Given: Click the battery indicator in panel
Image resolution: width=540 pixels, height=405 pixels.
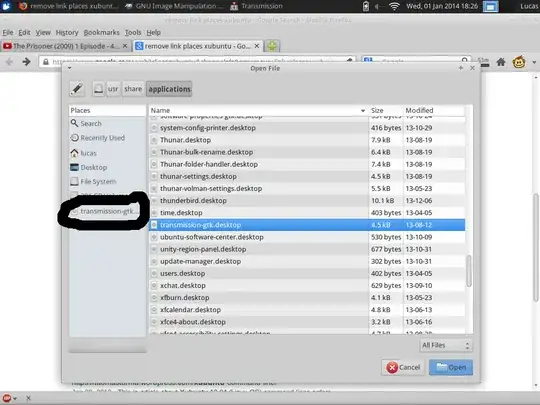Looking at the screenshot, I should 366,6.
